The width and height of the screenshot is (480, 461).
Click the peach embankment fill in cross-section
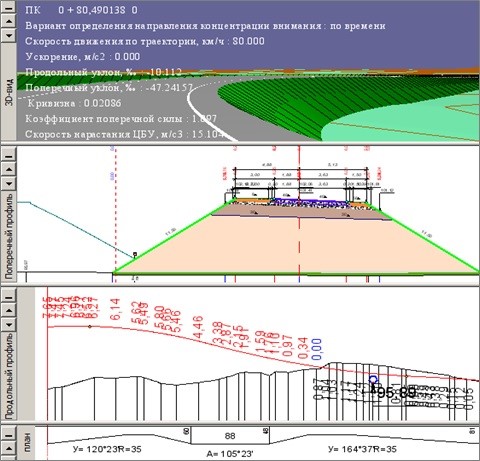pos(297,247)
